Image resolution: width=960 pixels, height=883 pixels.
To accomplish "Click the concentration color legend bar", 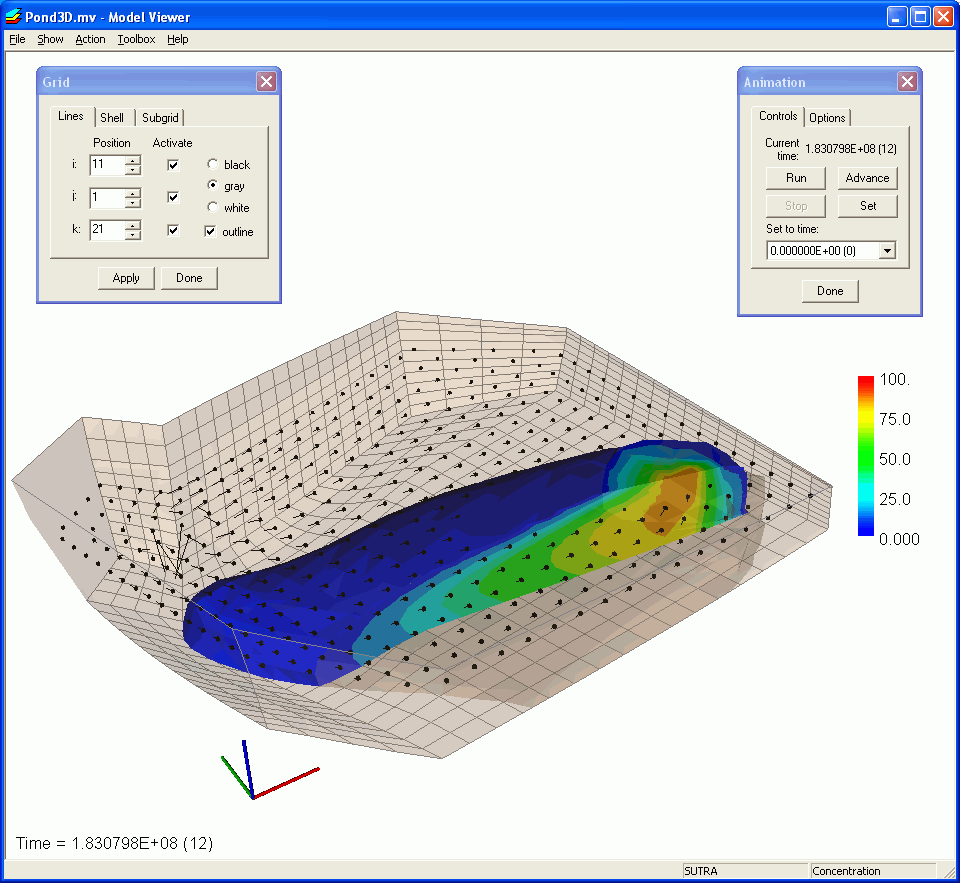I will [866, 456].
